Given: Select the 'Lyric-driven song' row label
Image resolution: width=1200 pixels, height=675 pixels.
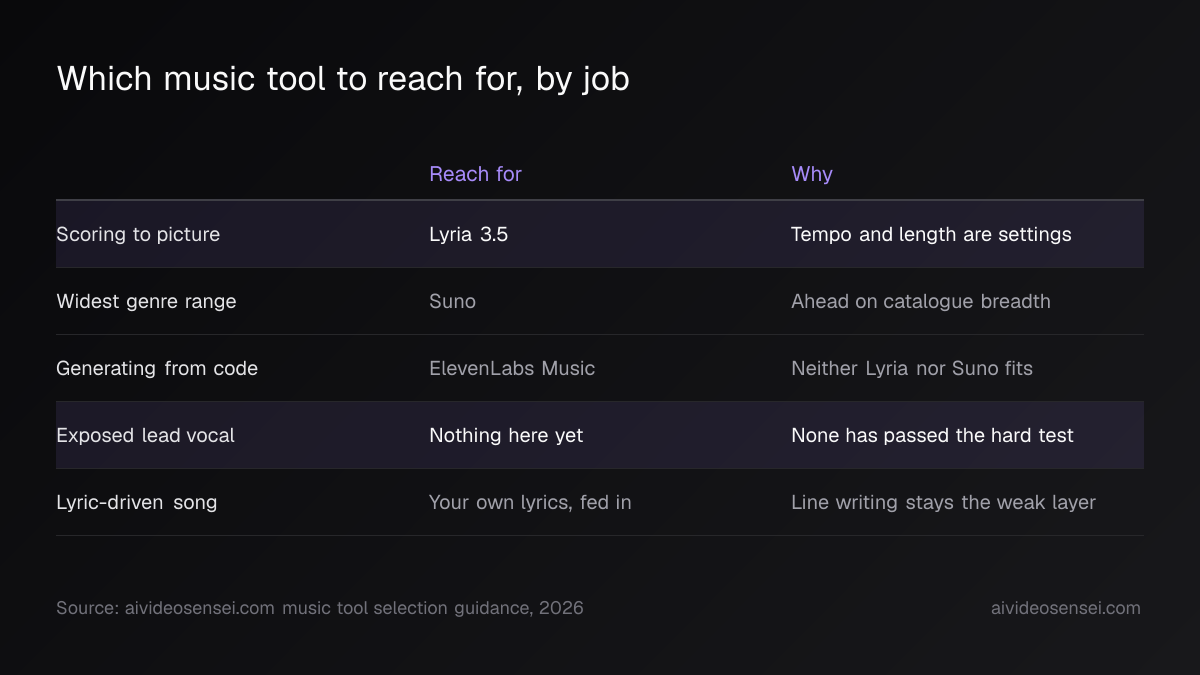Looking at the screenshot, I should 137,502.
